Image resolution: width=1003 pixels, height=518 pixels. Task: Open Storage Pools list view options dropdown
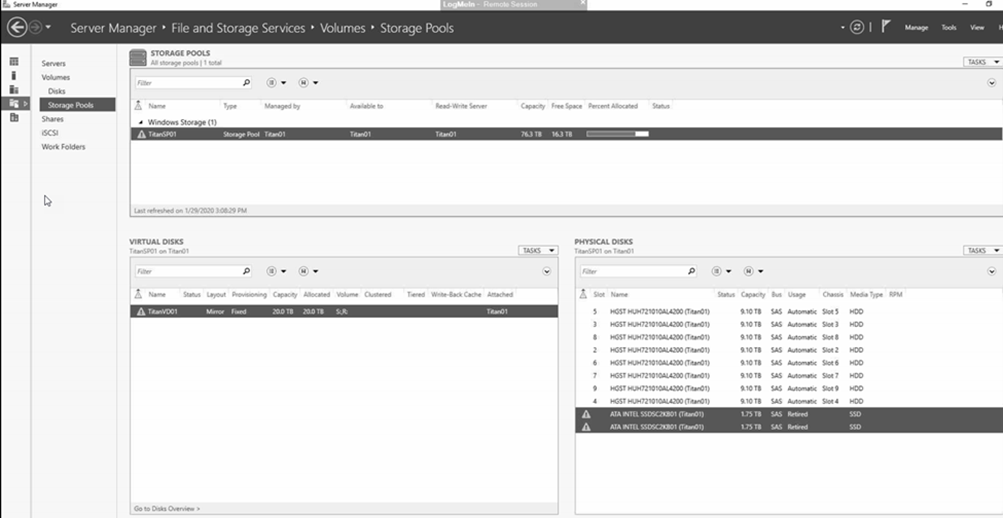(x=276, y=82)
